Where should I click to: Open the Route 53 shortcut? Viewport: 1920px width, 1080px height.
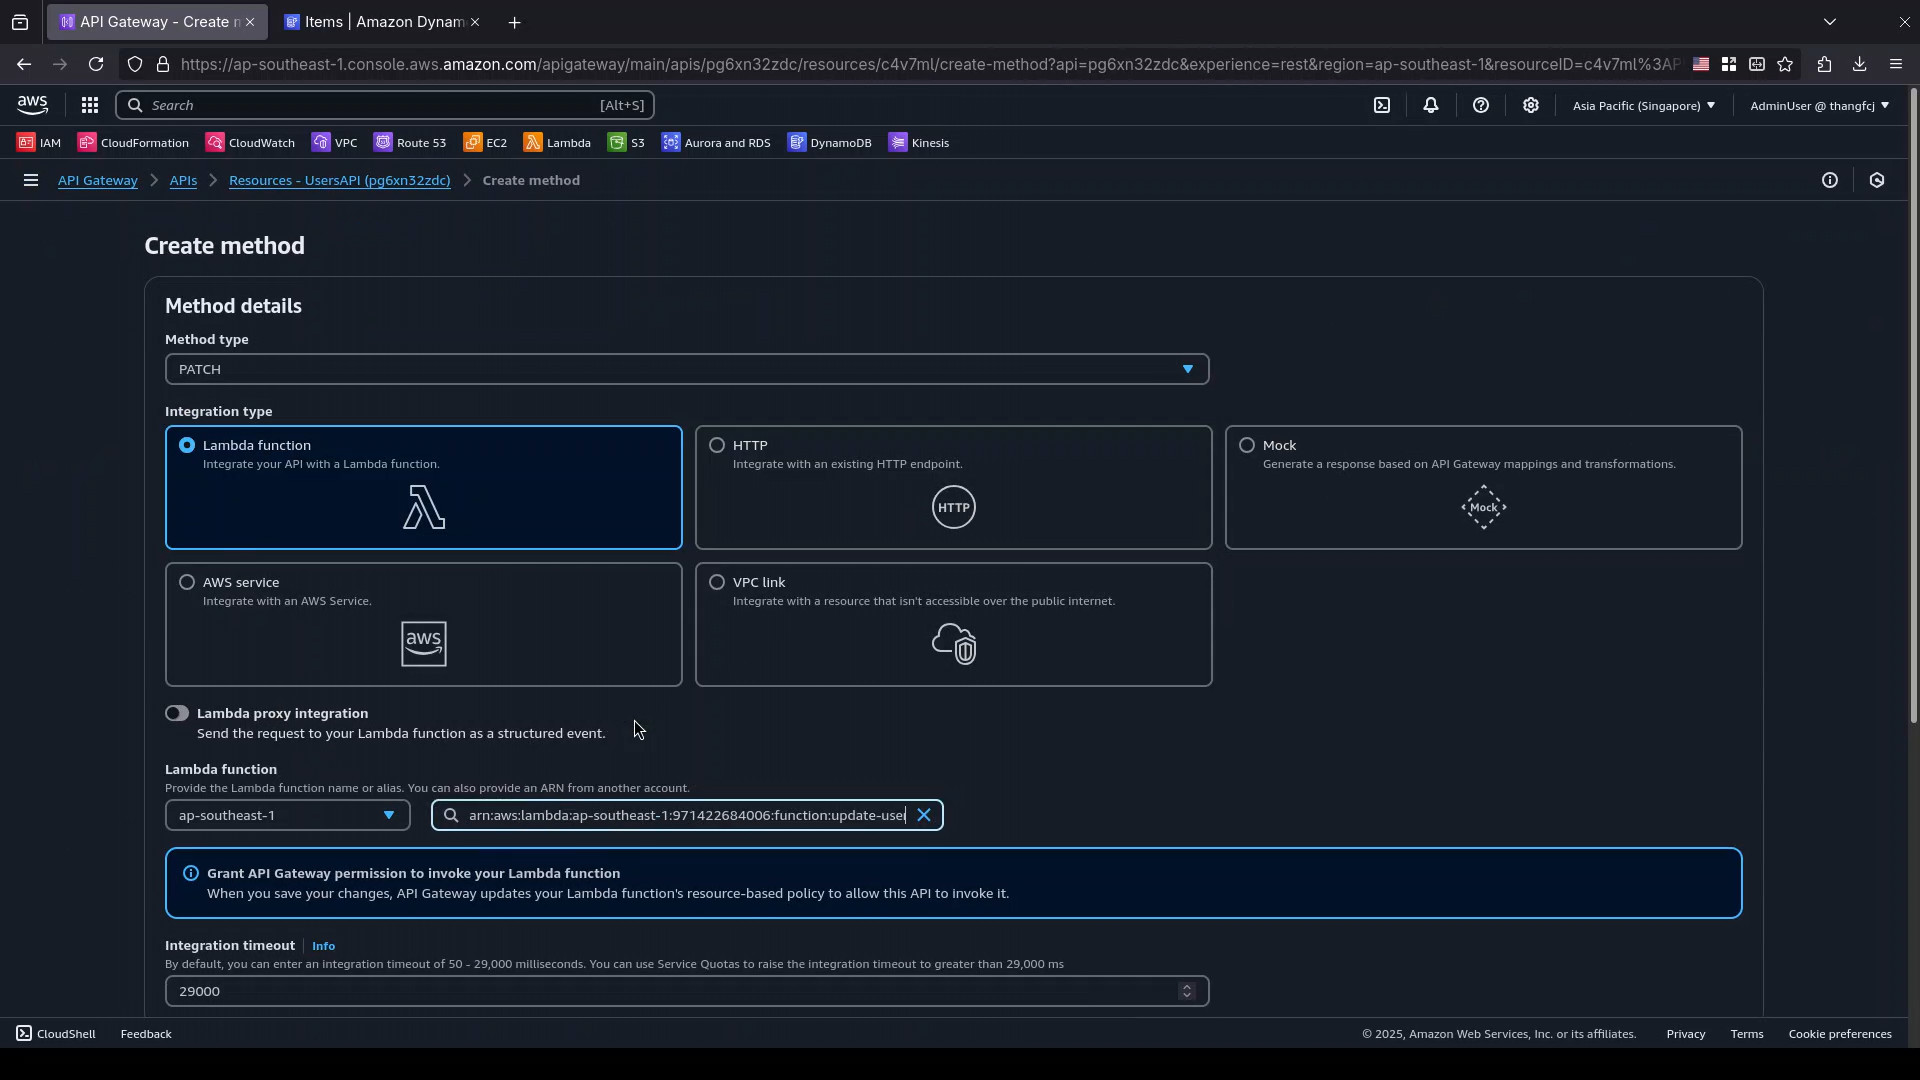(x=410, y=143)
